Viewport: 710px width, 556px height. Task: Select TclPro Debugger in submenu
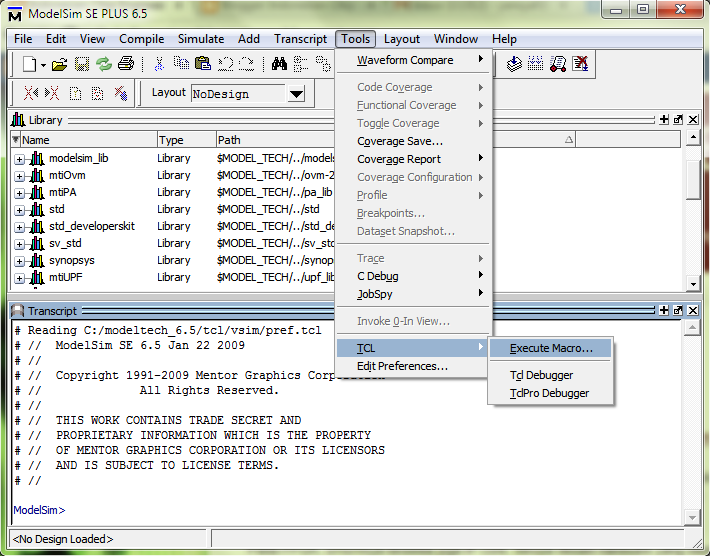coord(551,393)
